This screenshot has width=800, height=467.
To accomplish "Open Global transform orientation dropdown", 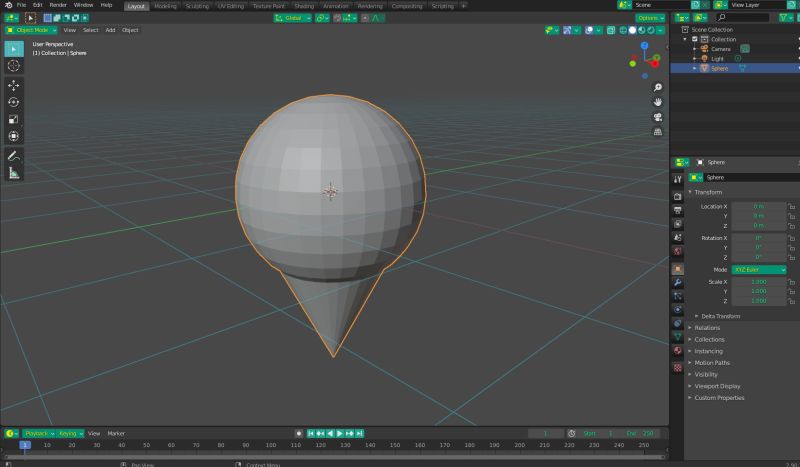I will (x=292, y=18).
